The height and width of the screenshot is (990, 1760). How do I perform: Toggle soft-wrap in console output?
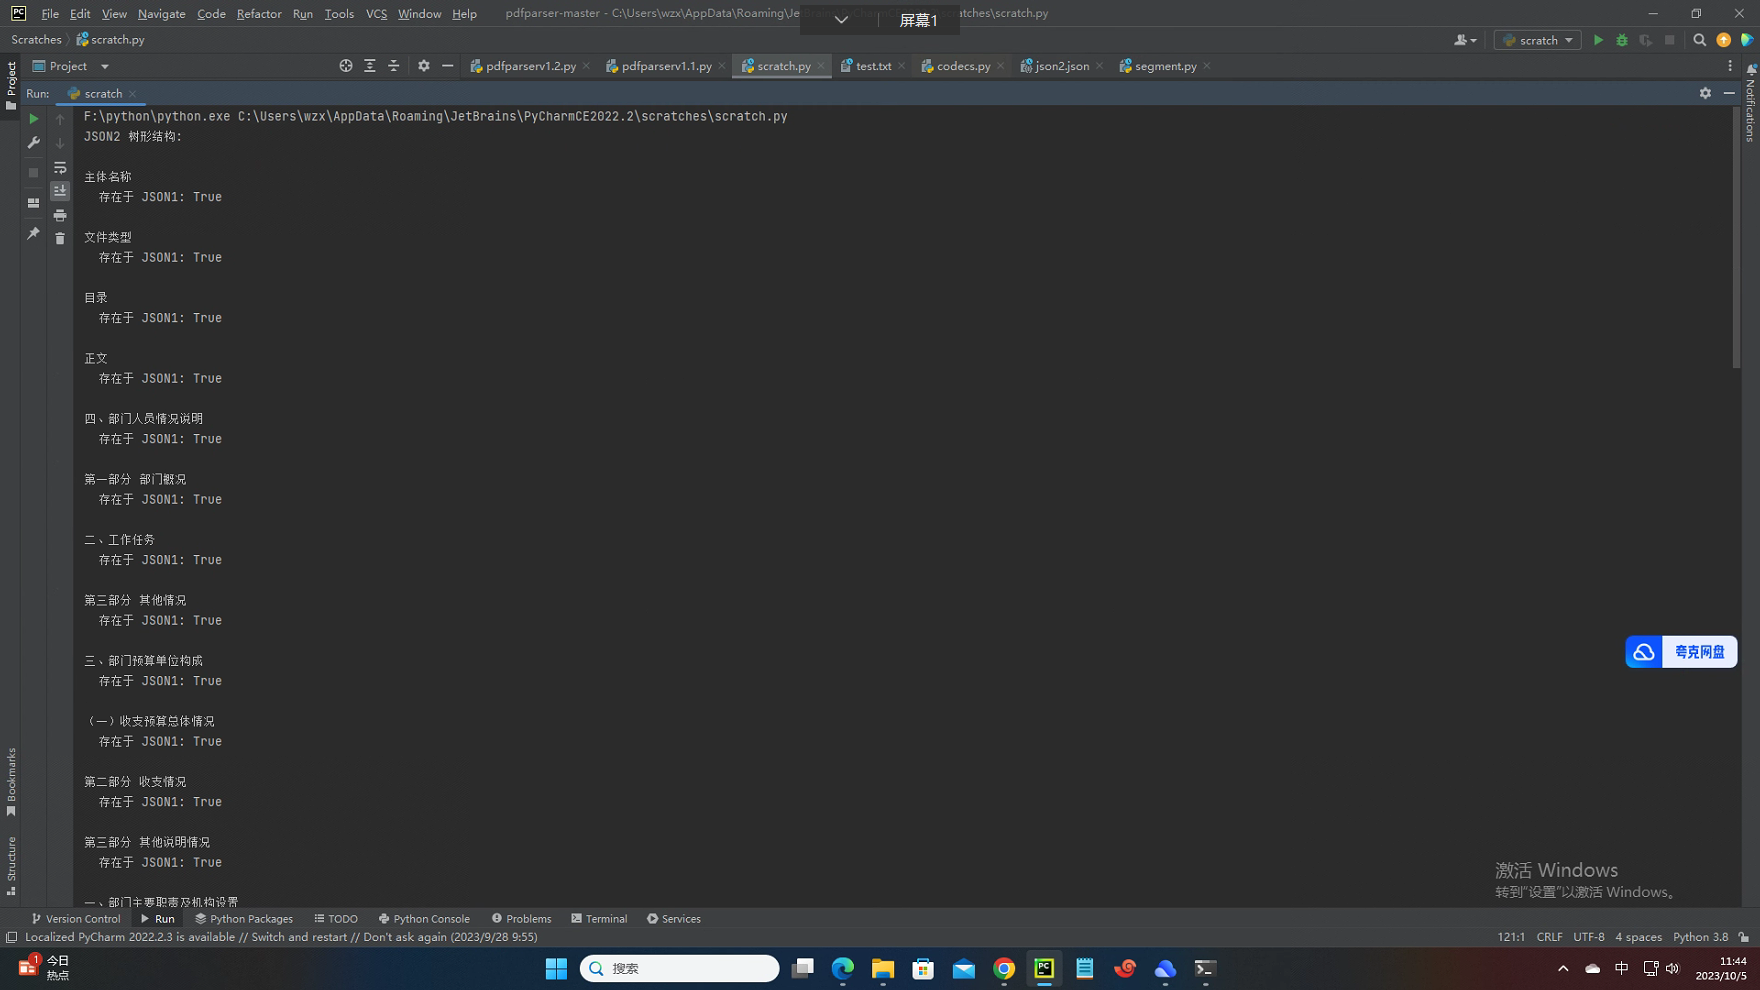60,167
